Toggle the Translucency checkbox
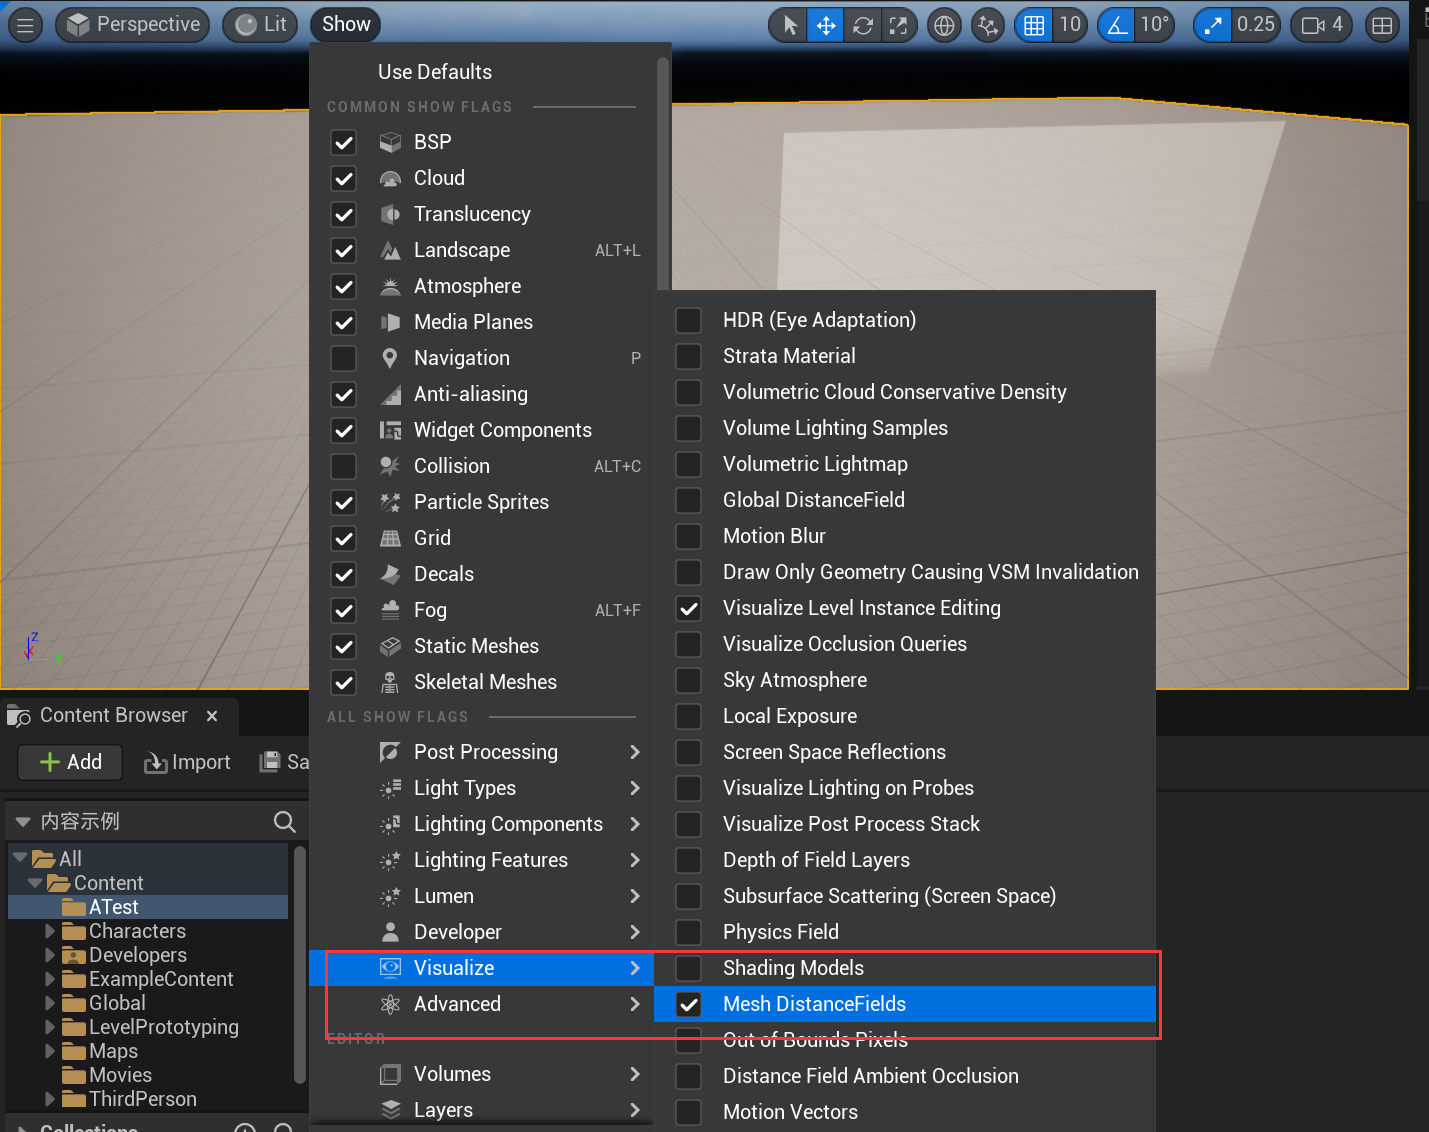Image resolution: width=1429 pixels, height=1132 pixels. point(344,214)
